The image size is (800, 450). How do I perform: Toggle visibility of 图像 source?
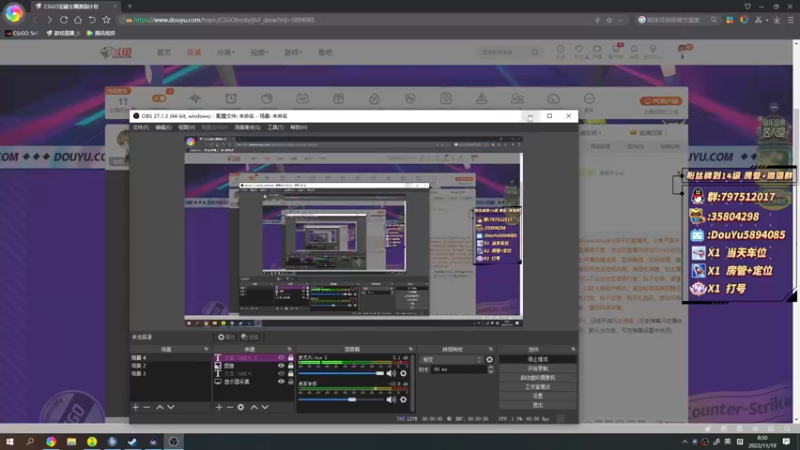pyautogui.click(x=281, y=366)
